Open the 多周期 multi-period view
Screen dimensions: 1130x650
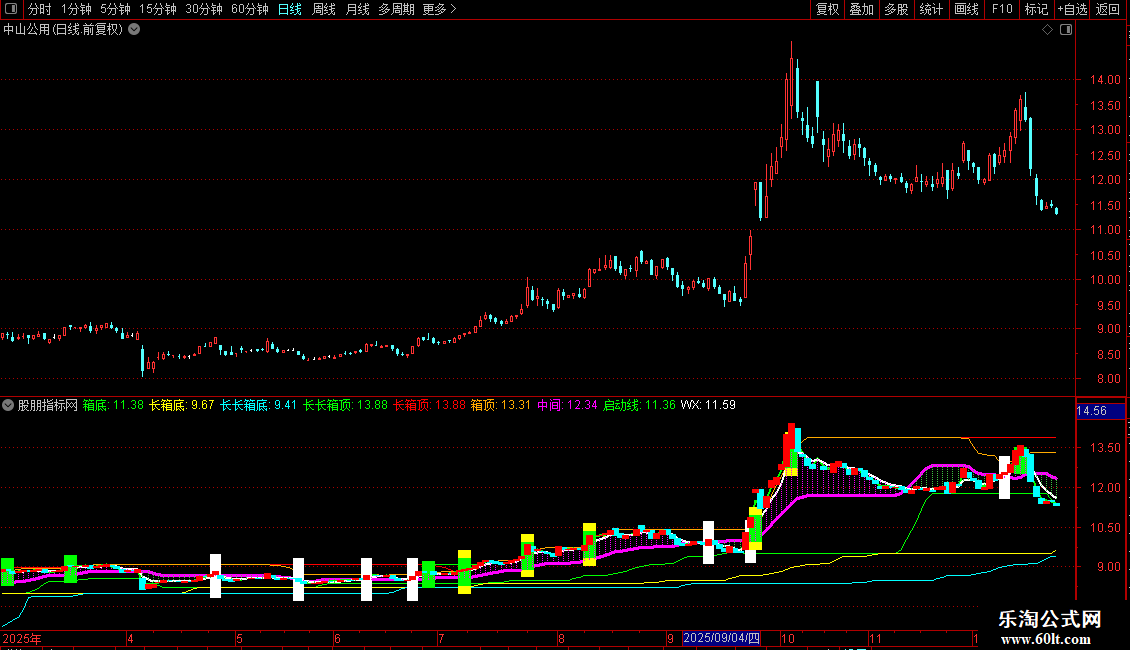(x=396, y=9)
